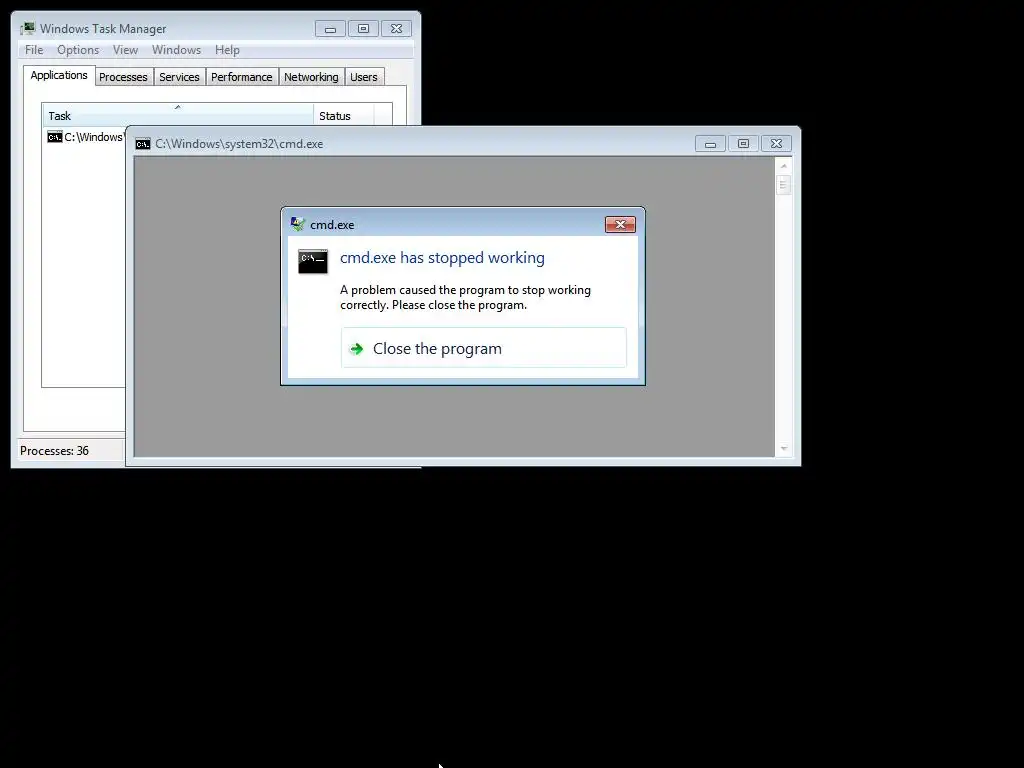Close the Windows Task Manager window

point(396,29)
